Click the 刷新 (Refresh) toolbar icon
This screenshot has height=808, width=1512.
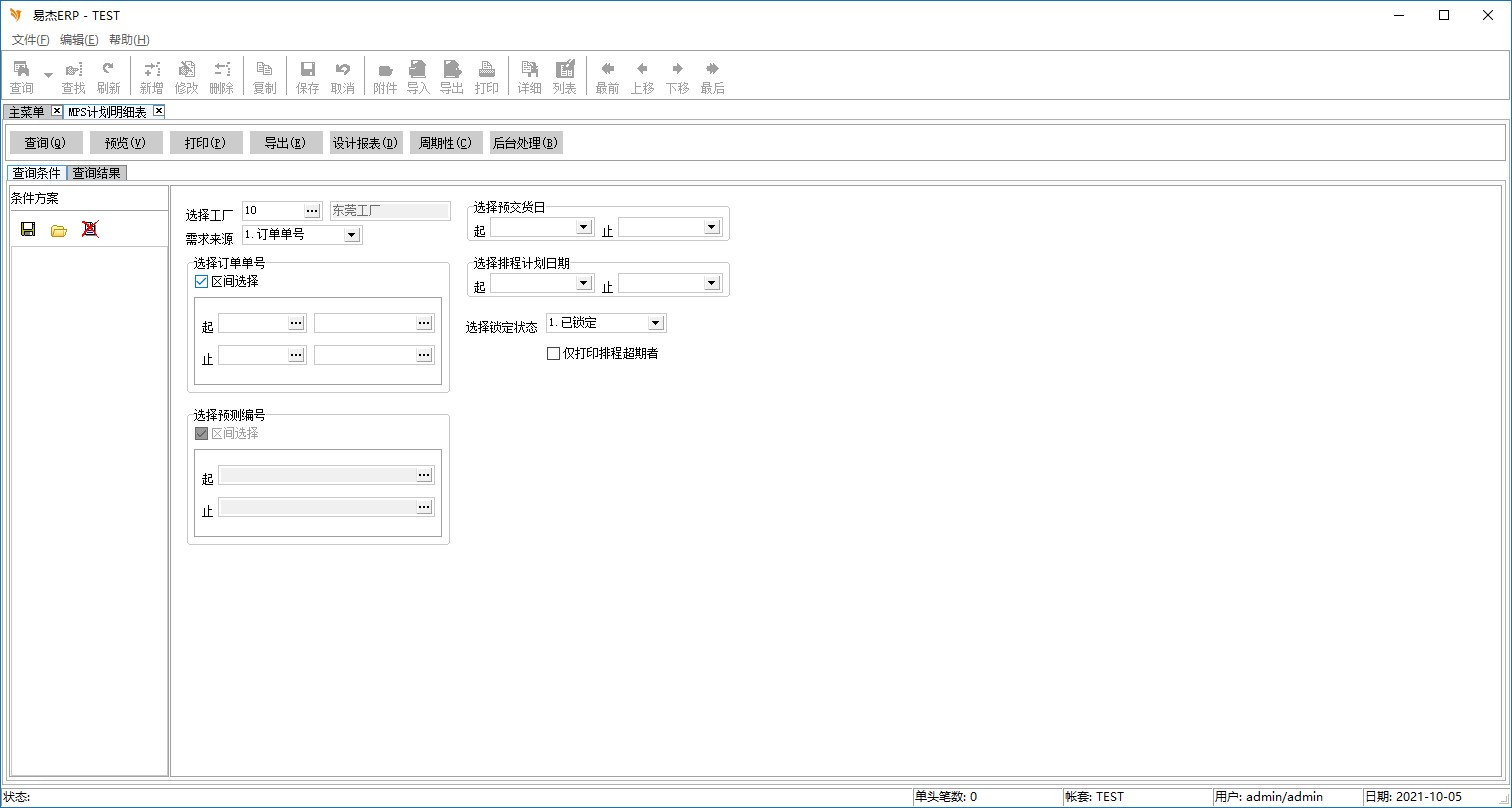click(108, 77)
